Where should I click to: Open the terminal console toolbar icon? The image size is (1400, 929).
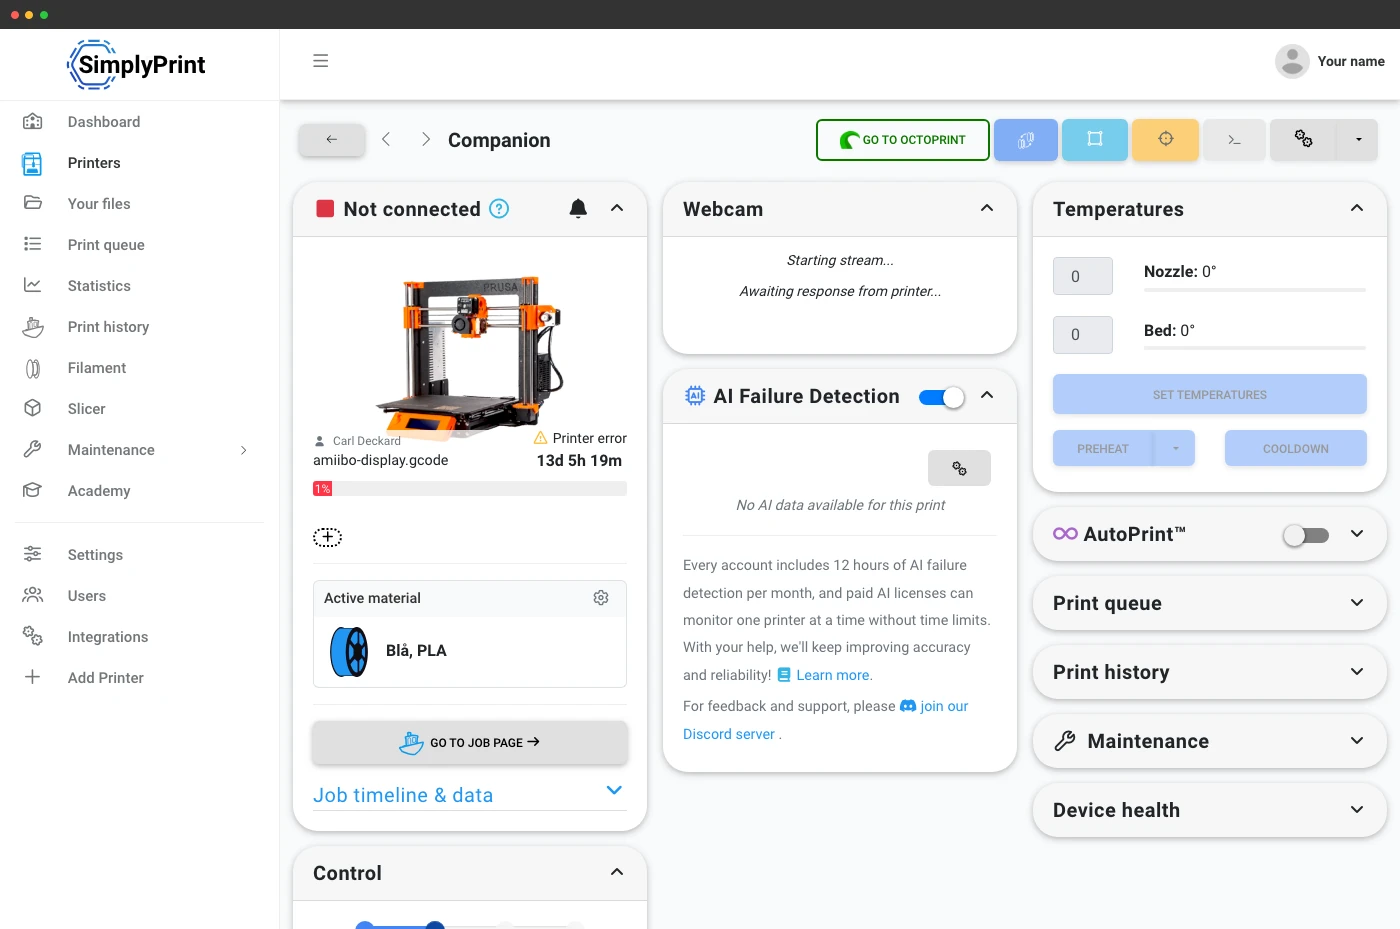coord(1235,140)
